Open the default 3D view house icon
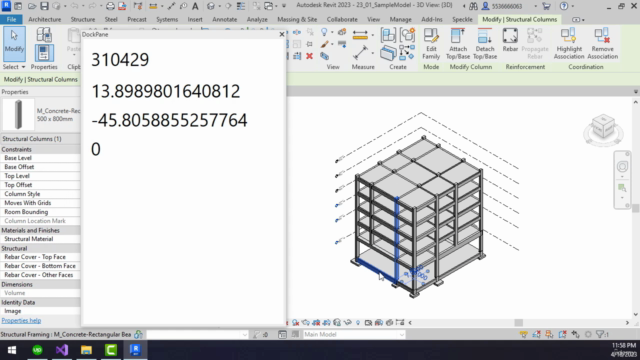Screen dimensions: 640x360 click(x=211, y=6)
